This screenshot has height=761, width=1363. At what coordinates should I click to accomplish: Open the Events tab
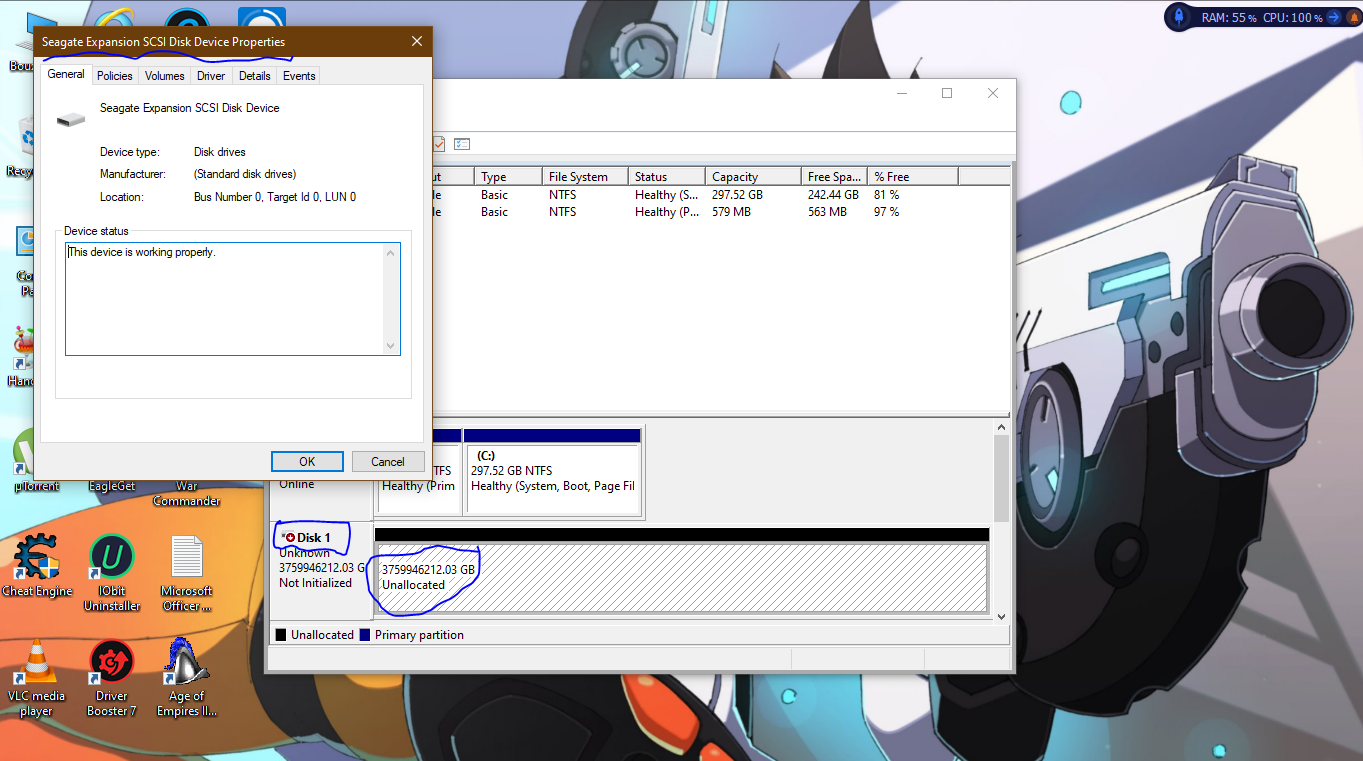tap(299, 76)
